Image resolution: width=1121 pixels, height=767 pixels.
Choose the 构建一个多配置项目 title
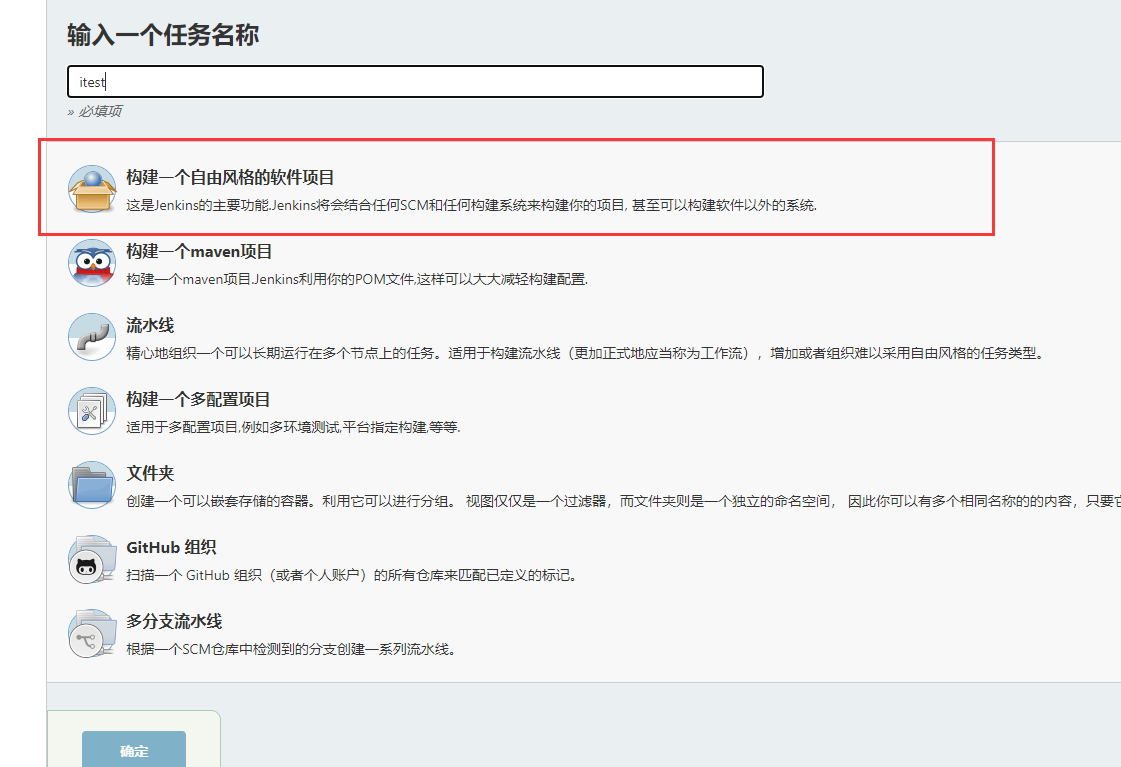198,400
